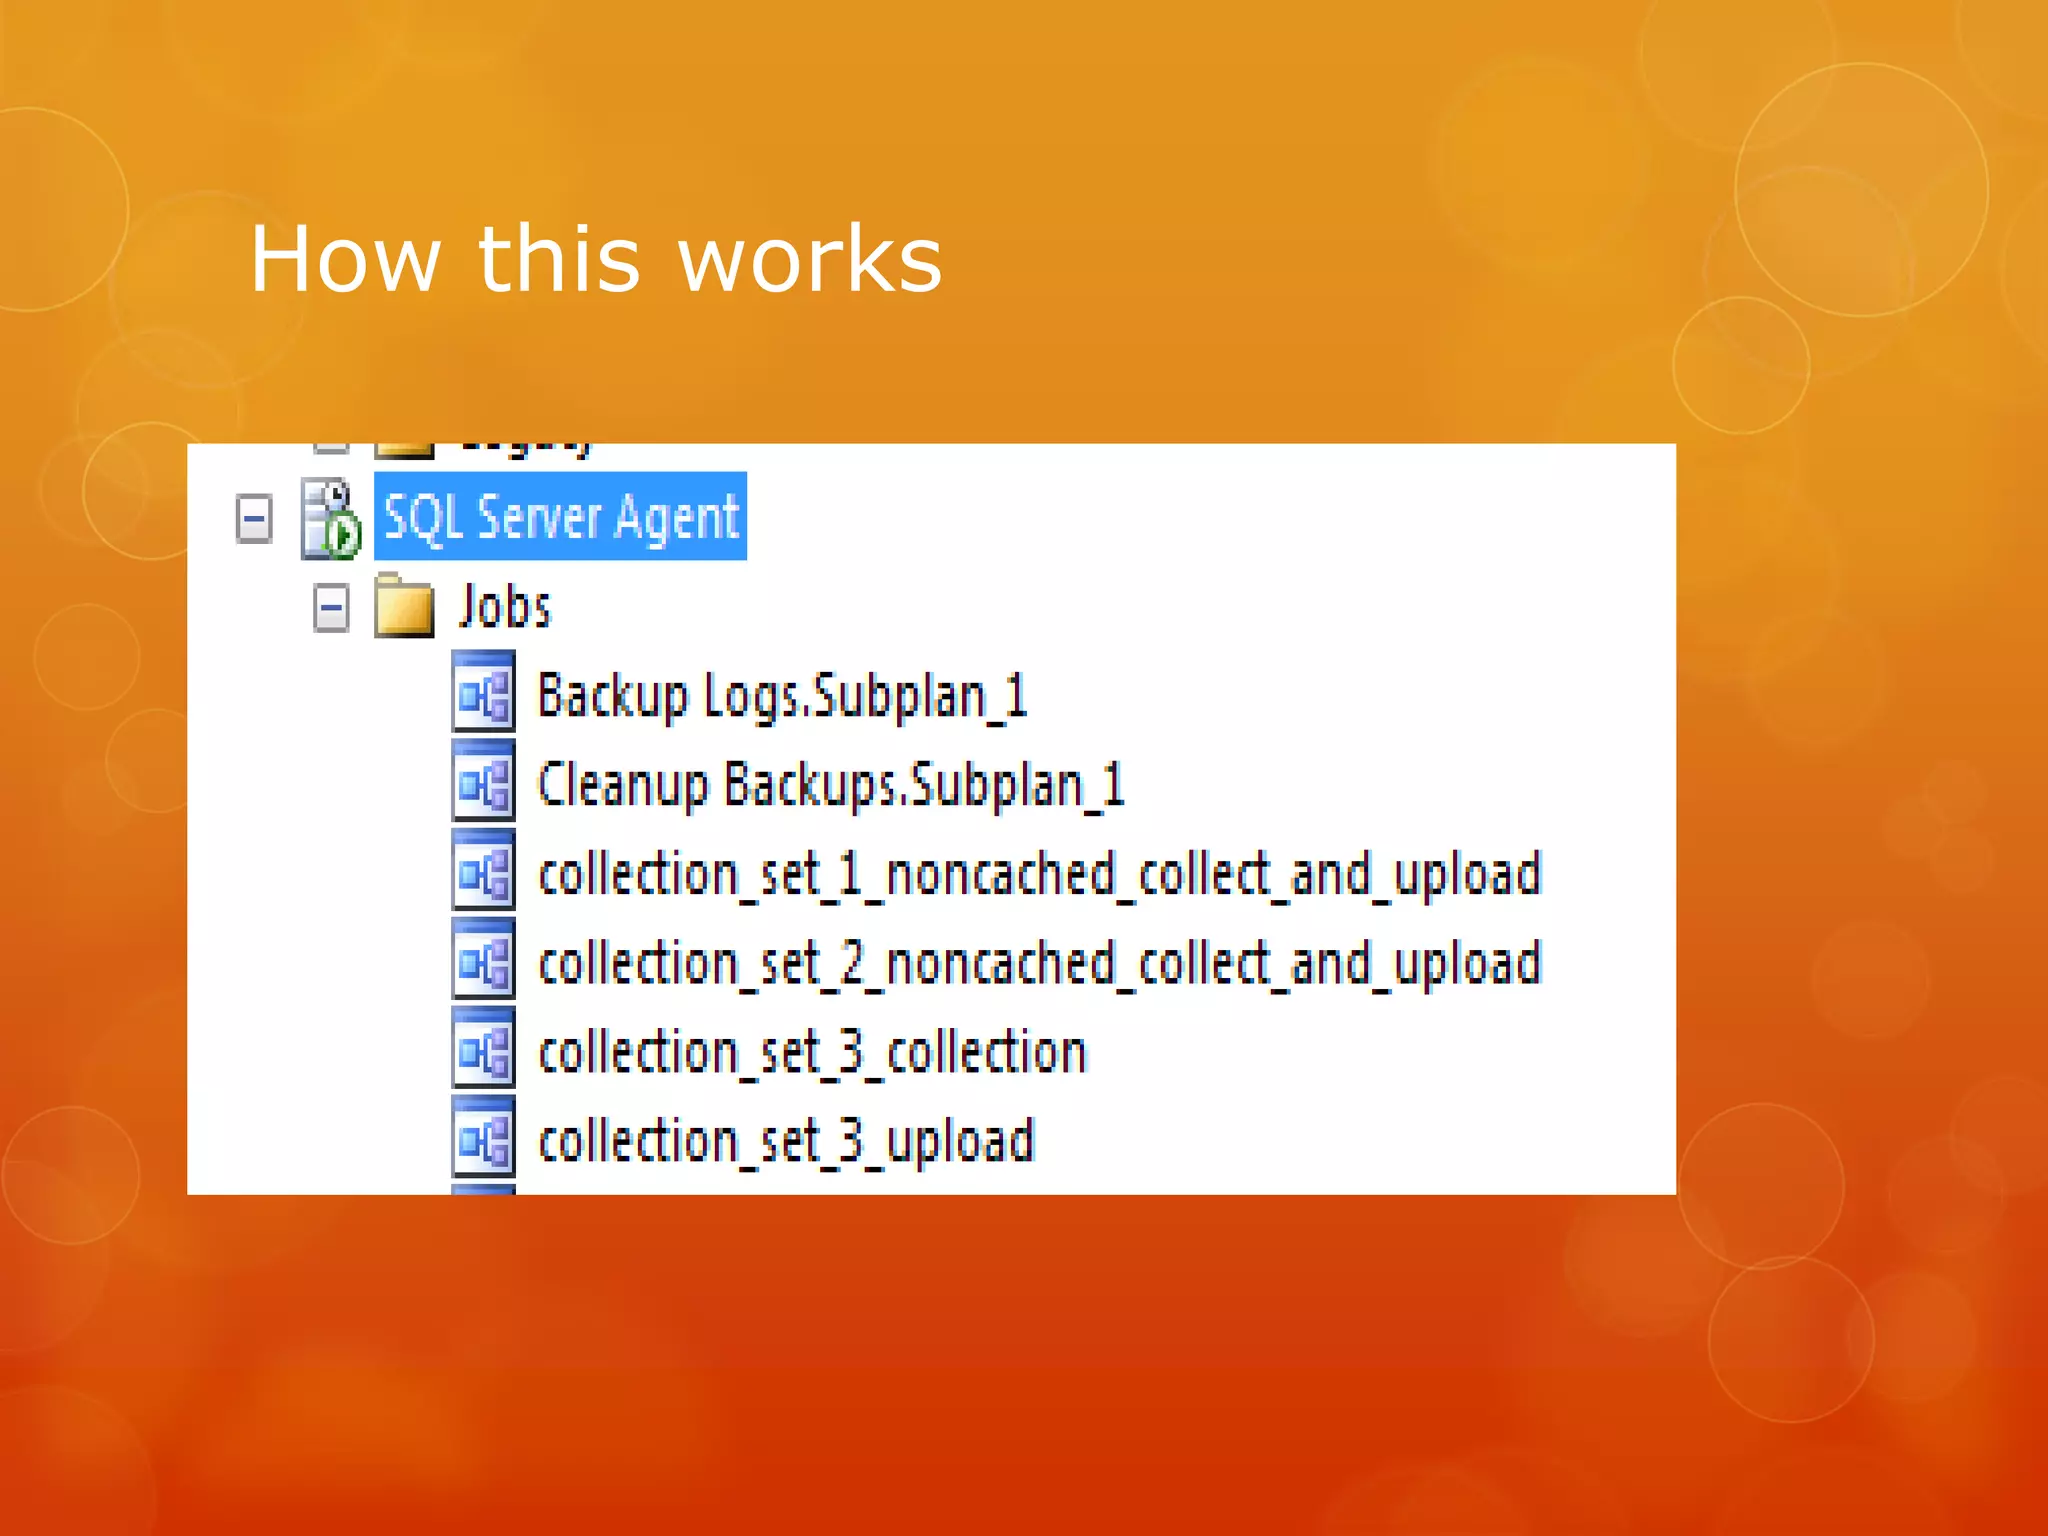Image resolution: width=2048 pixels, height=1536 pixels.
Task: Select collection_set_1_noncached_collect_and_upload job
Action: point(1040,874)
